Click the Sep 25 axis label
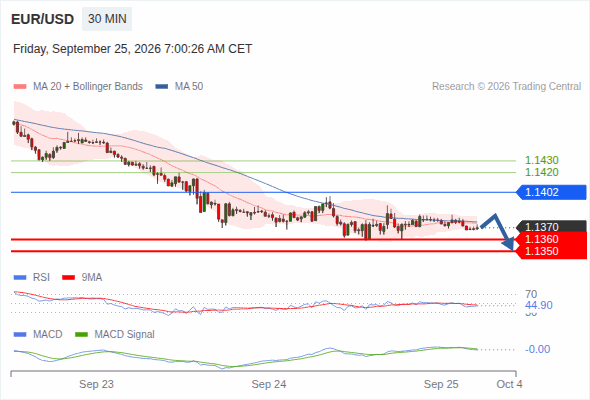 [x=441, y=384]
